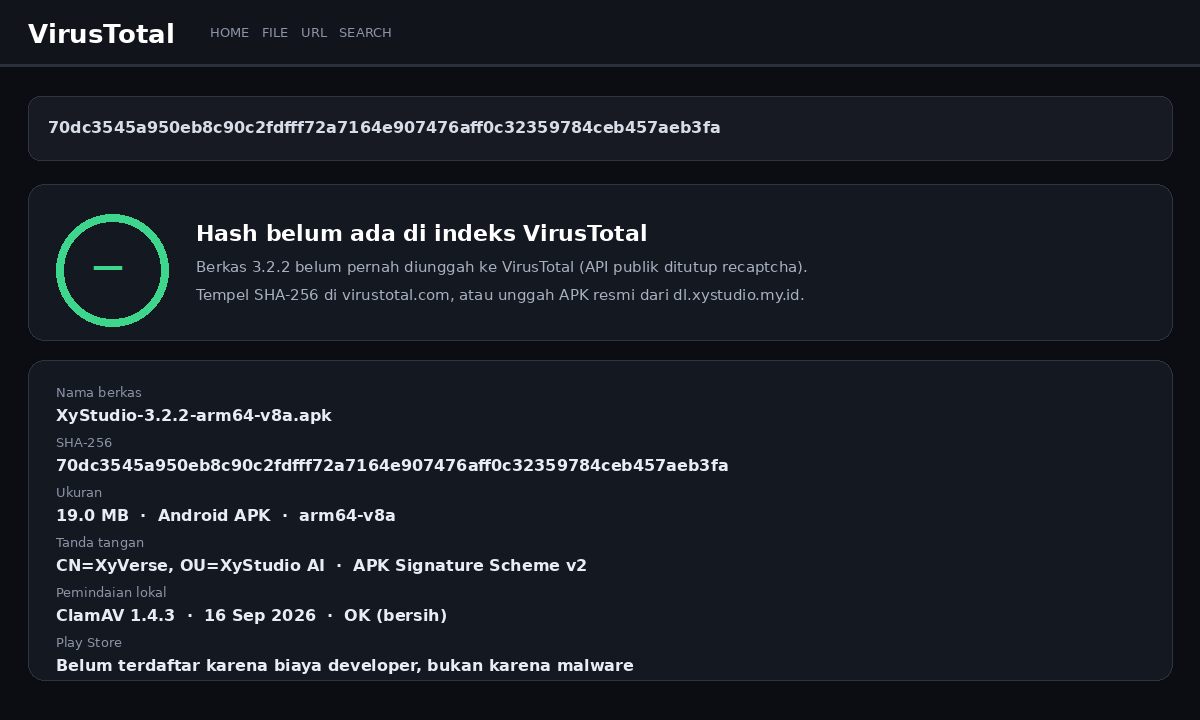Click the "Tanda tangan" label
This screenshot has width=1200, height=720.
coord(100,543)
